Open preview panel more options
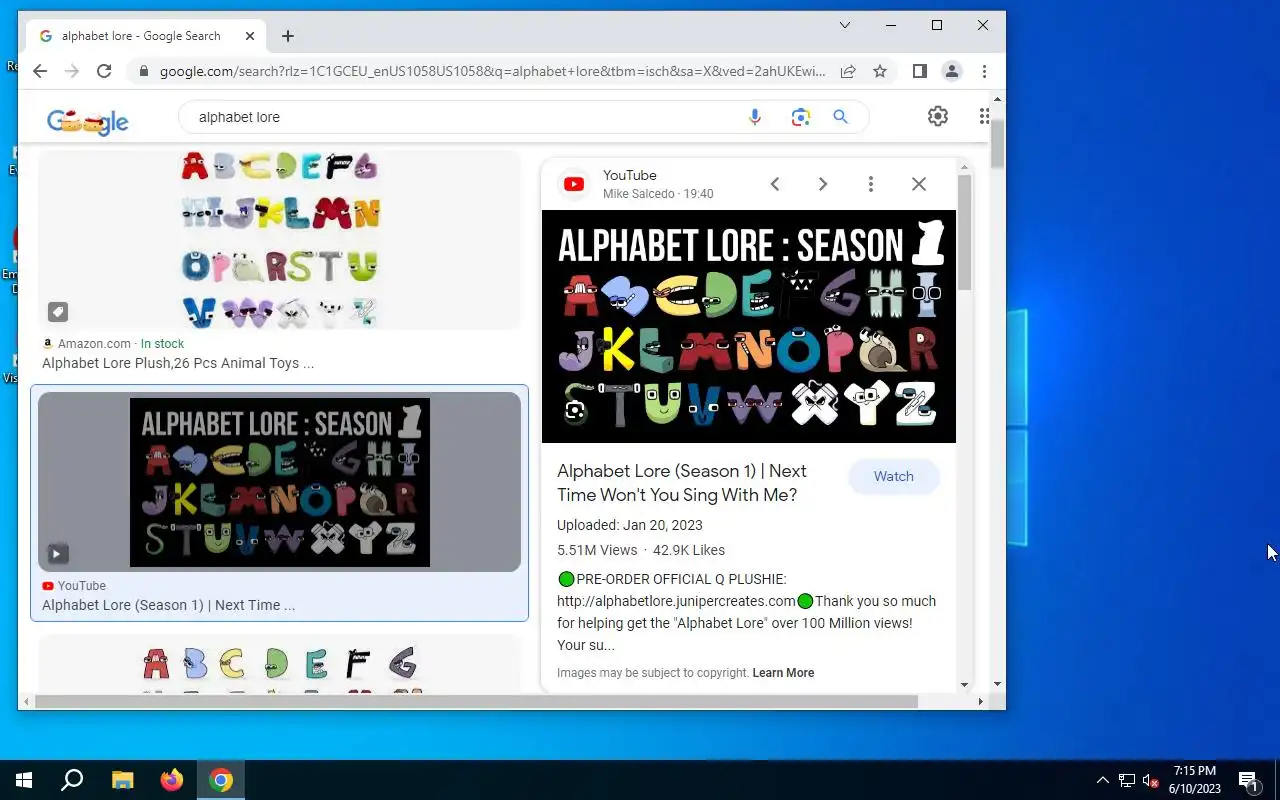Screen dimensions: 1280x800 tap(871, 184)
